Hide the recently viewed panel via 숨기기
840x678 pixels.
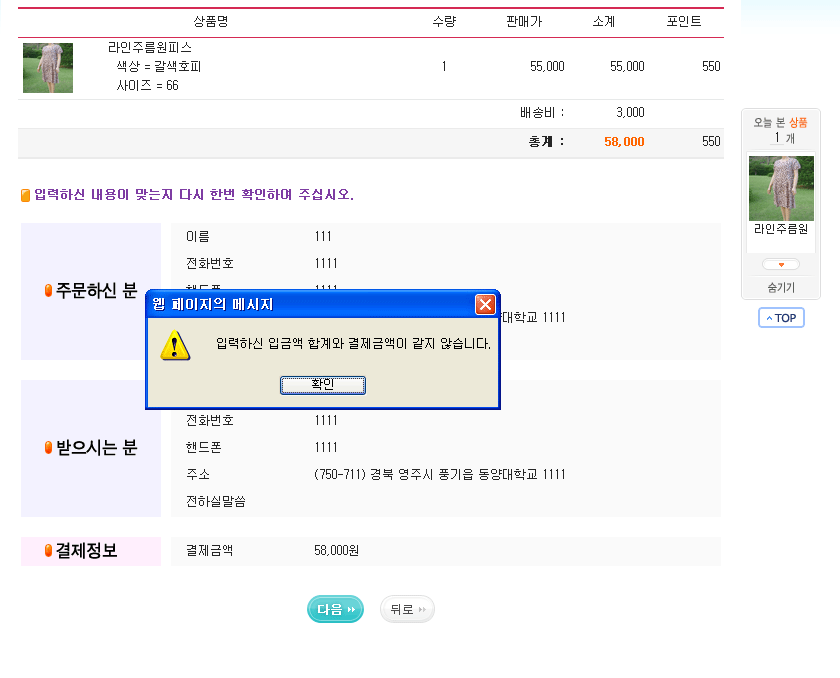point(781,287)
